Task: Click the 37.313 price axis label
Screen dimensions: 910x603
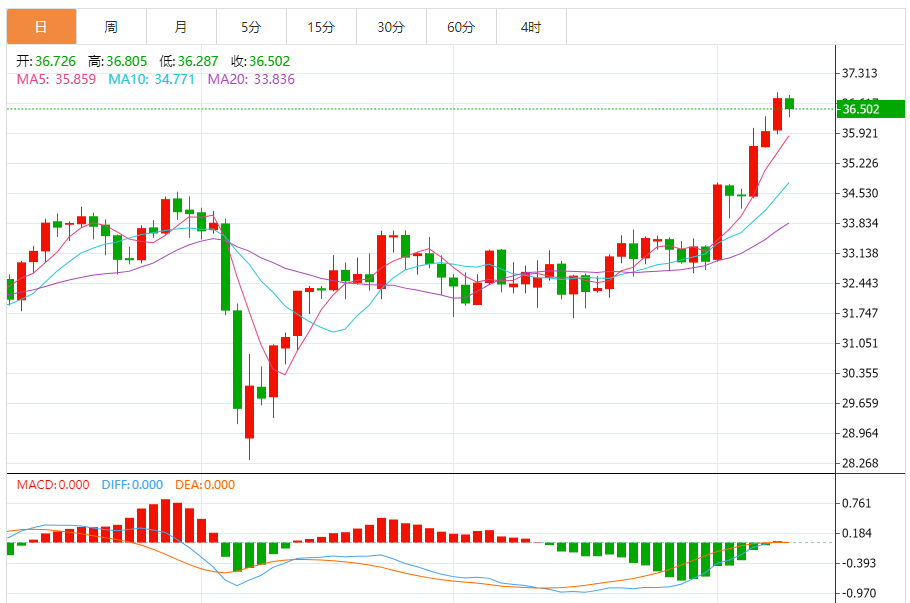Action: (860, 73)
